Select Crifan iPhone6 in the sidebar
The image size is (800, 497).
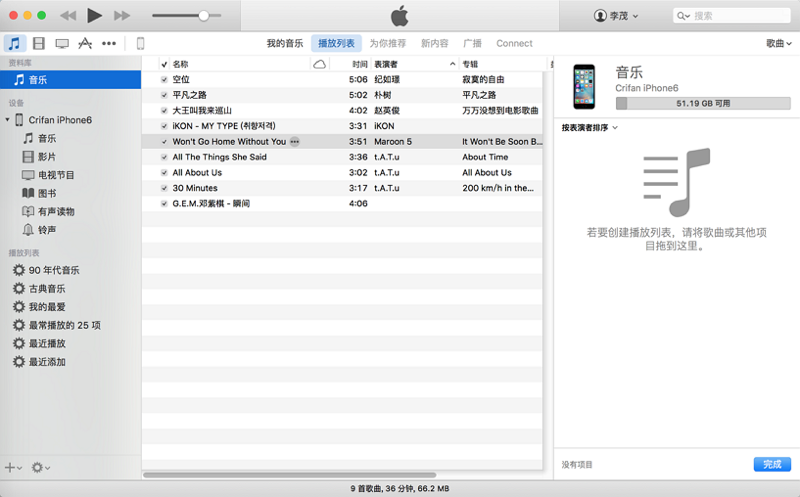coord(60,120)
